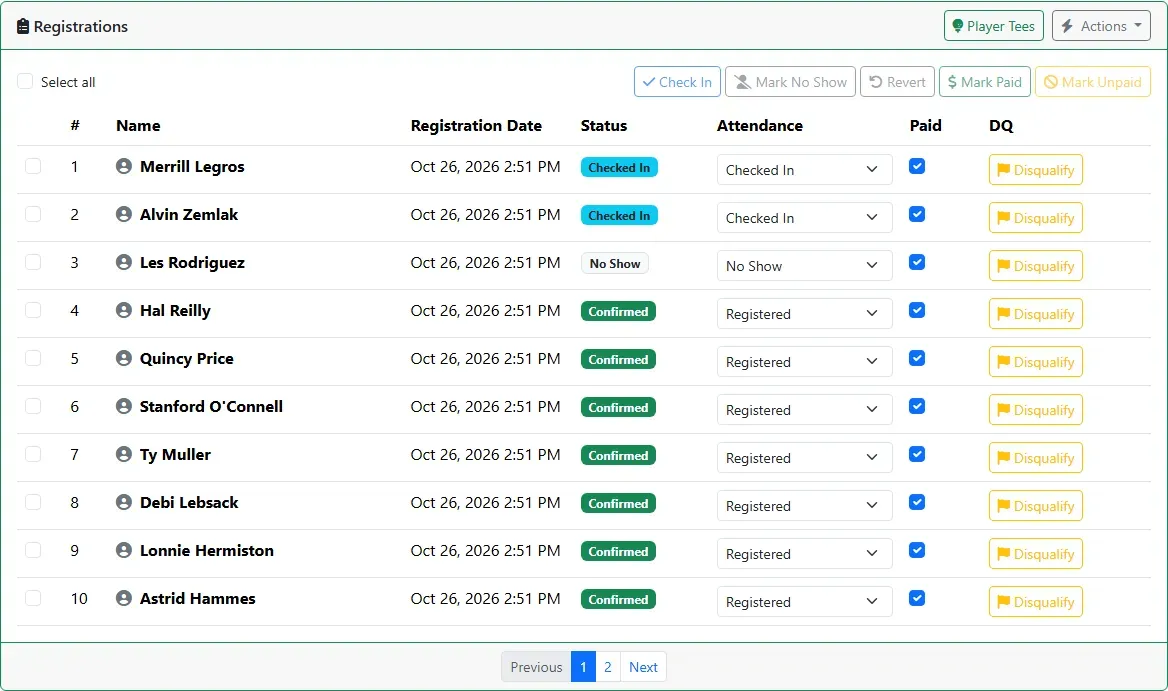Viewport: 1168px width, 691px height.
Task: Click the Mark Unpaid button
Action: click(1093, 82)
